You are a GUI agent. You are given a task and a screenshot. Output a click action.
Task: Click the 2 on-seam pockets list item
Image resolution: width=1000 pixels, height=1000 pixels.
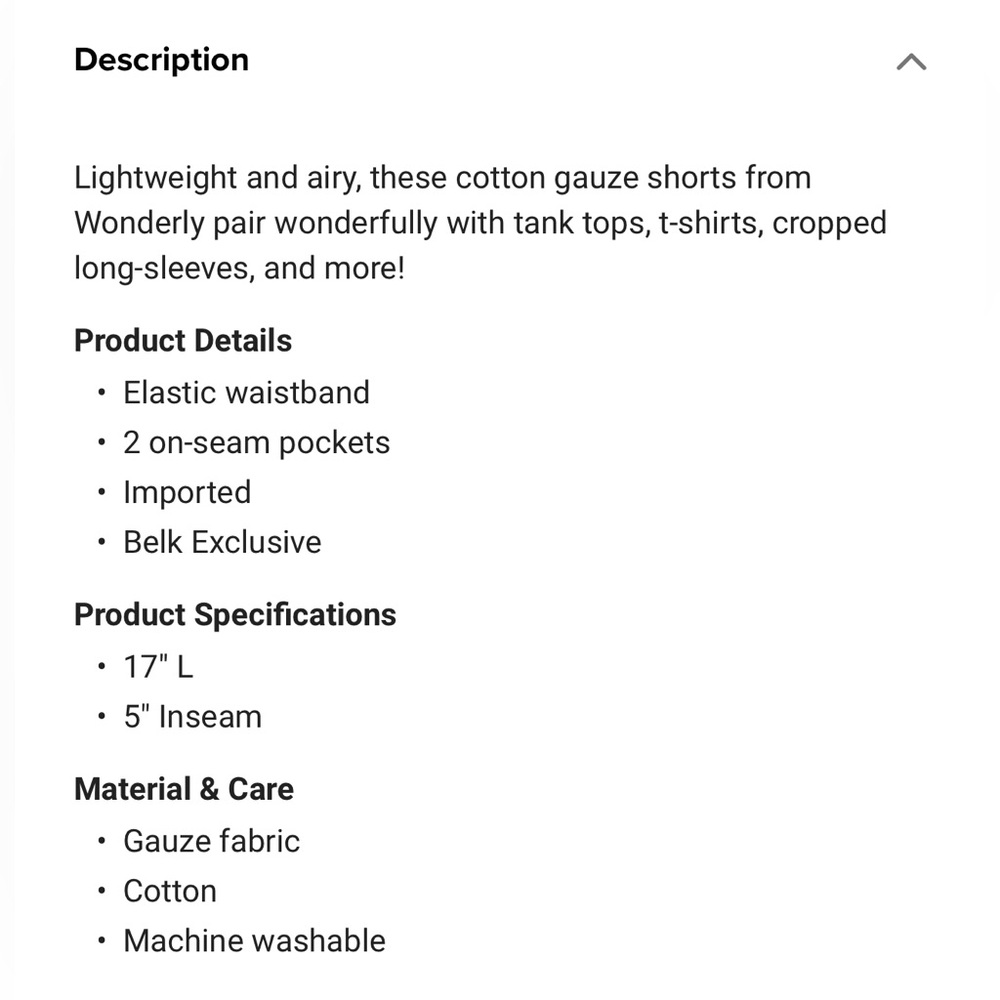[256, 442]
